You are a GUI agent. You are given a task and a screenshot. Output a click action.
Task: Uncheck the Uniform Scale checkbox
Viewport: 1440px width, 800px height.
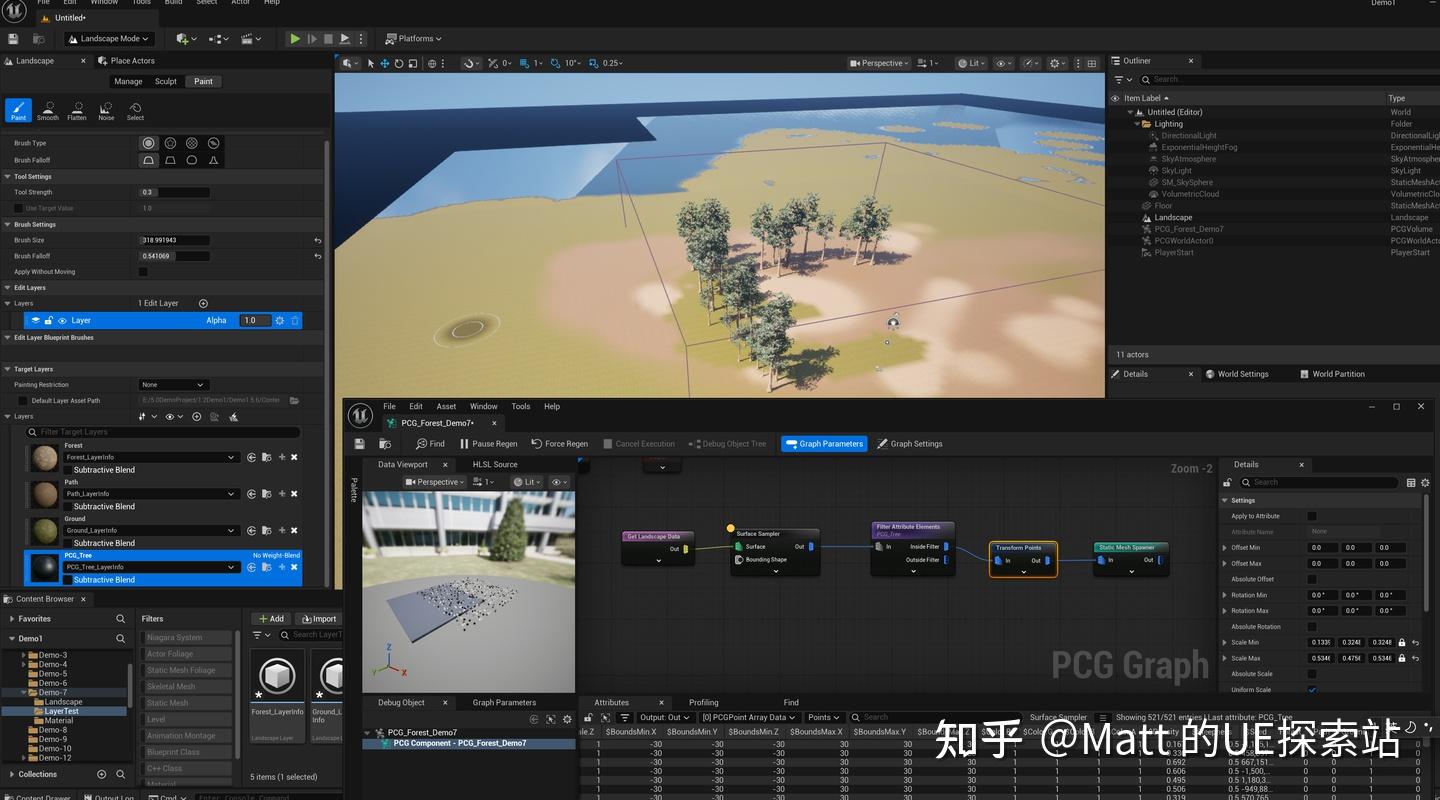[1312, 690]
